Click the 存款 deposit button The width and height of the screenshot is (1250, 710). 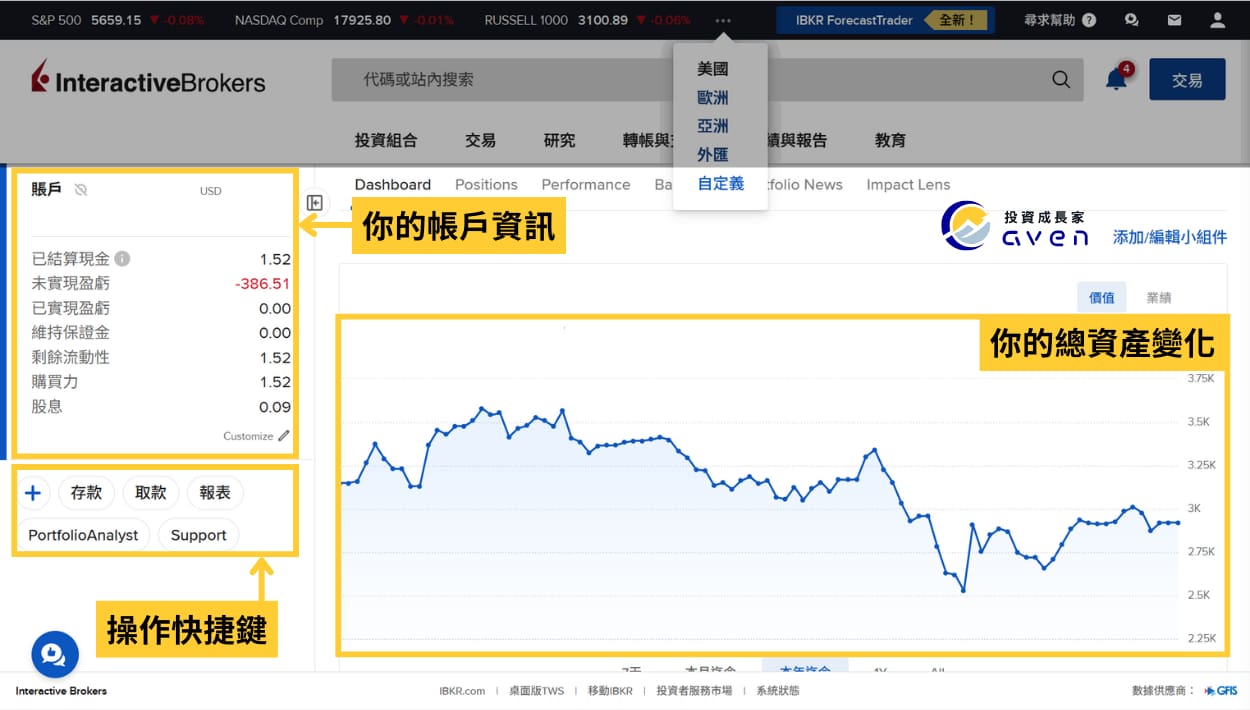pos(87,492)
